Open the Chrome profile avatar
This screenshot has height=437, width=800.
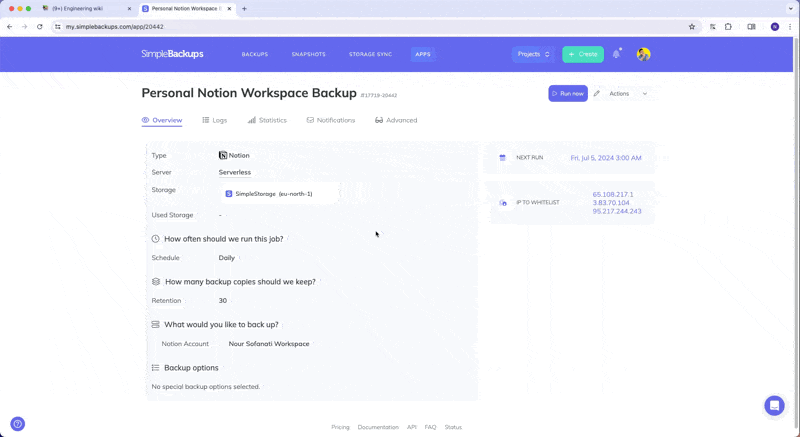tap(774, 27)
